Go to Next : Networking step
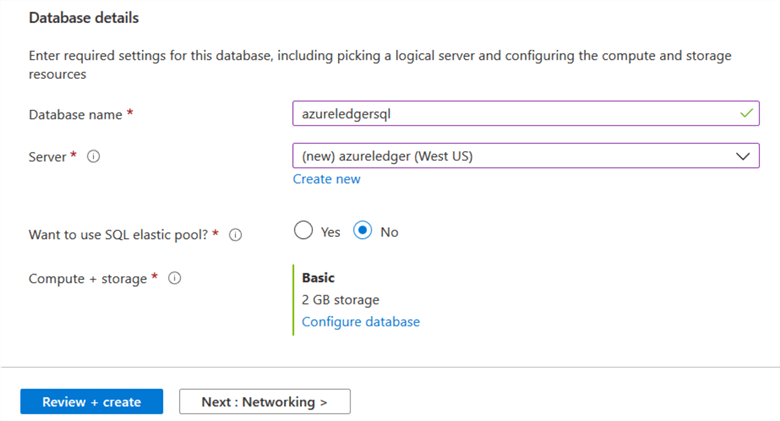The height and width of the screenshot is (421, 780). [x=264, y=402]
